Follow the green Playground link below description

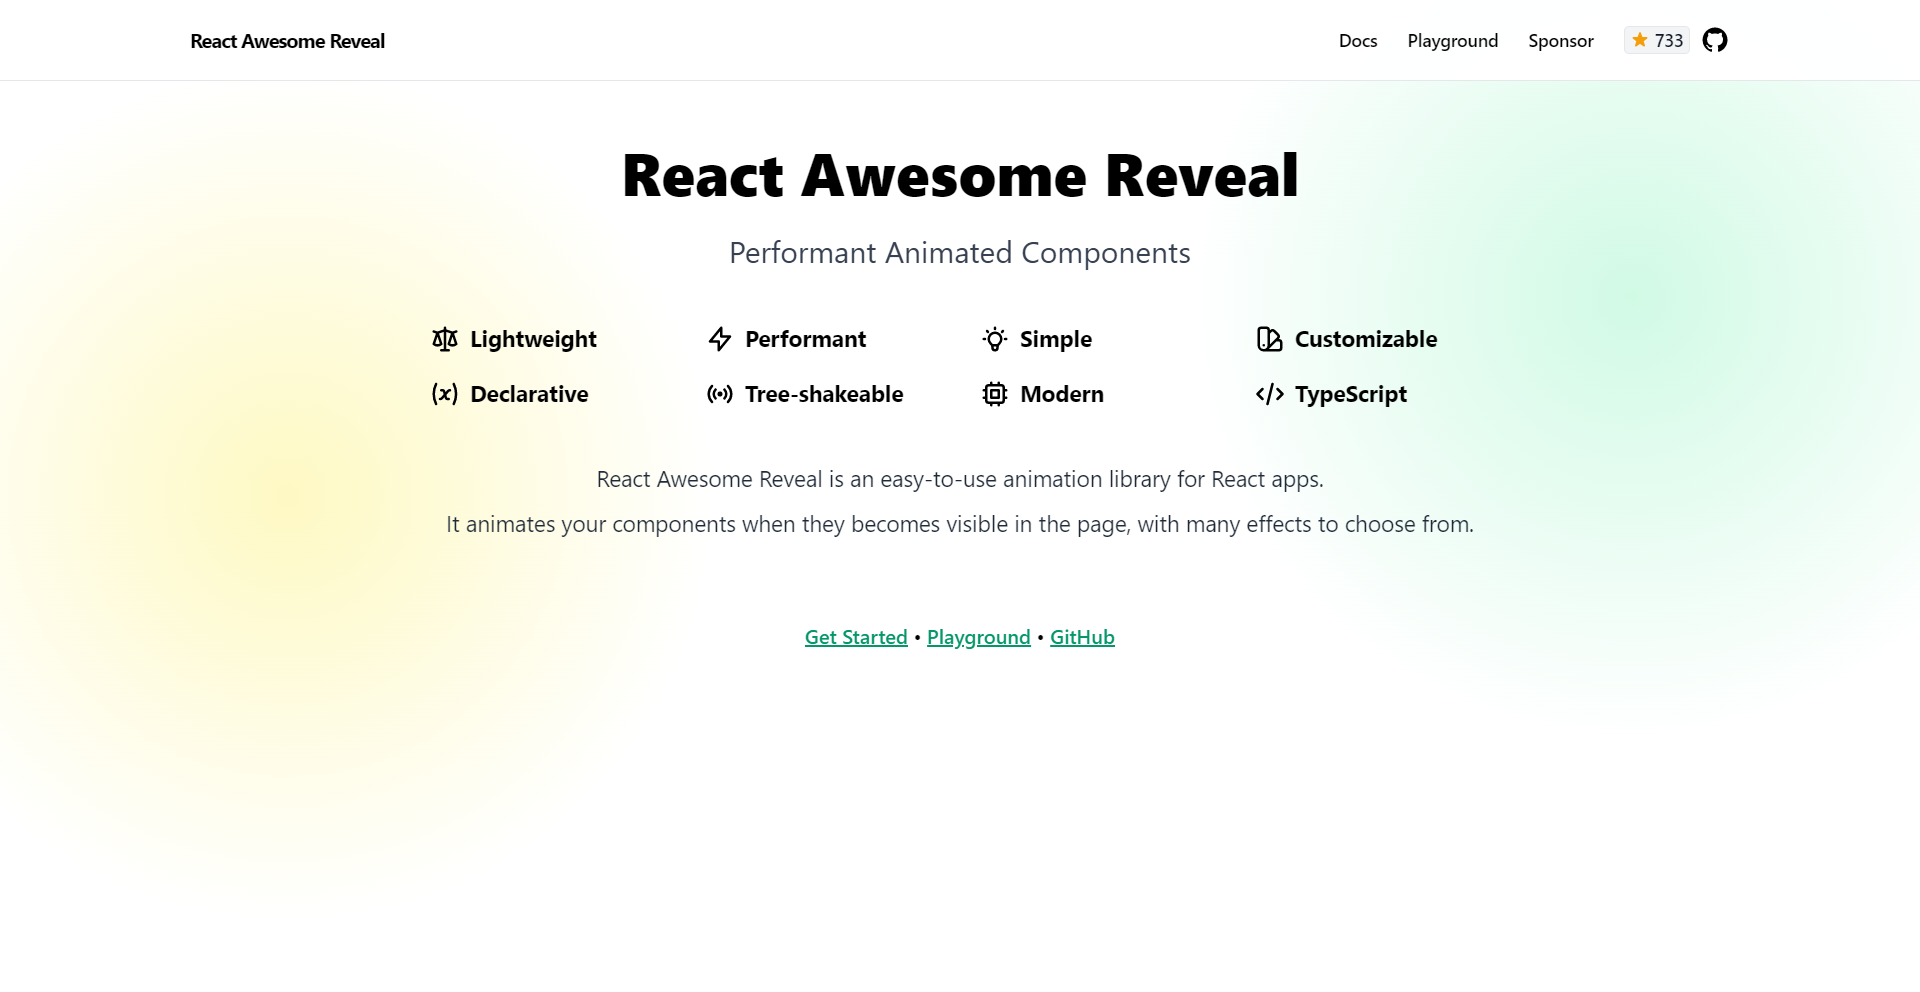pyautogui.click(x=979, y=637)
